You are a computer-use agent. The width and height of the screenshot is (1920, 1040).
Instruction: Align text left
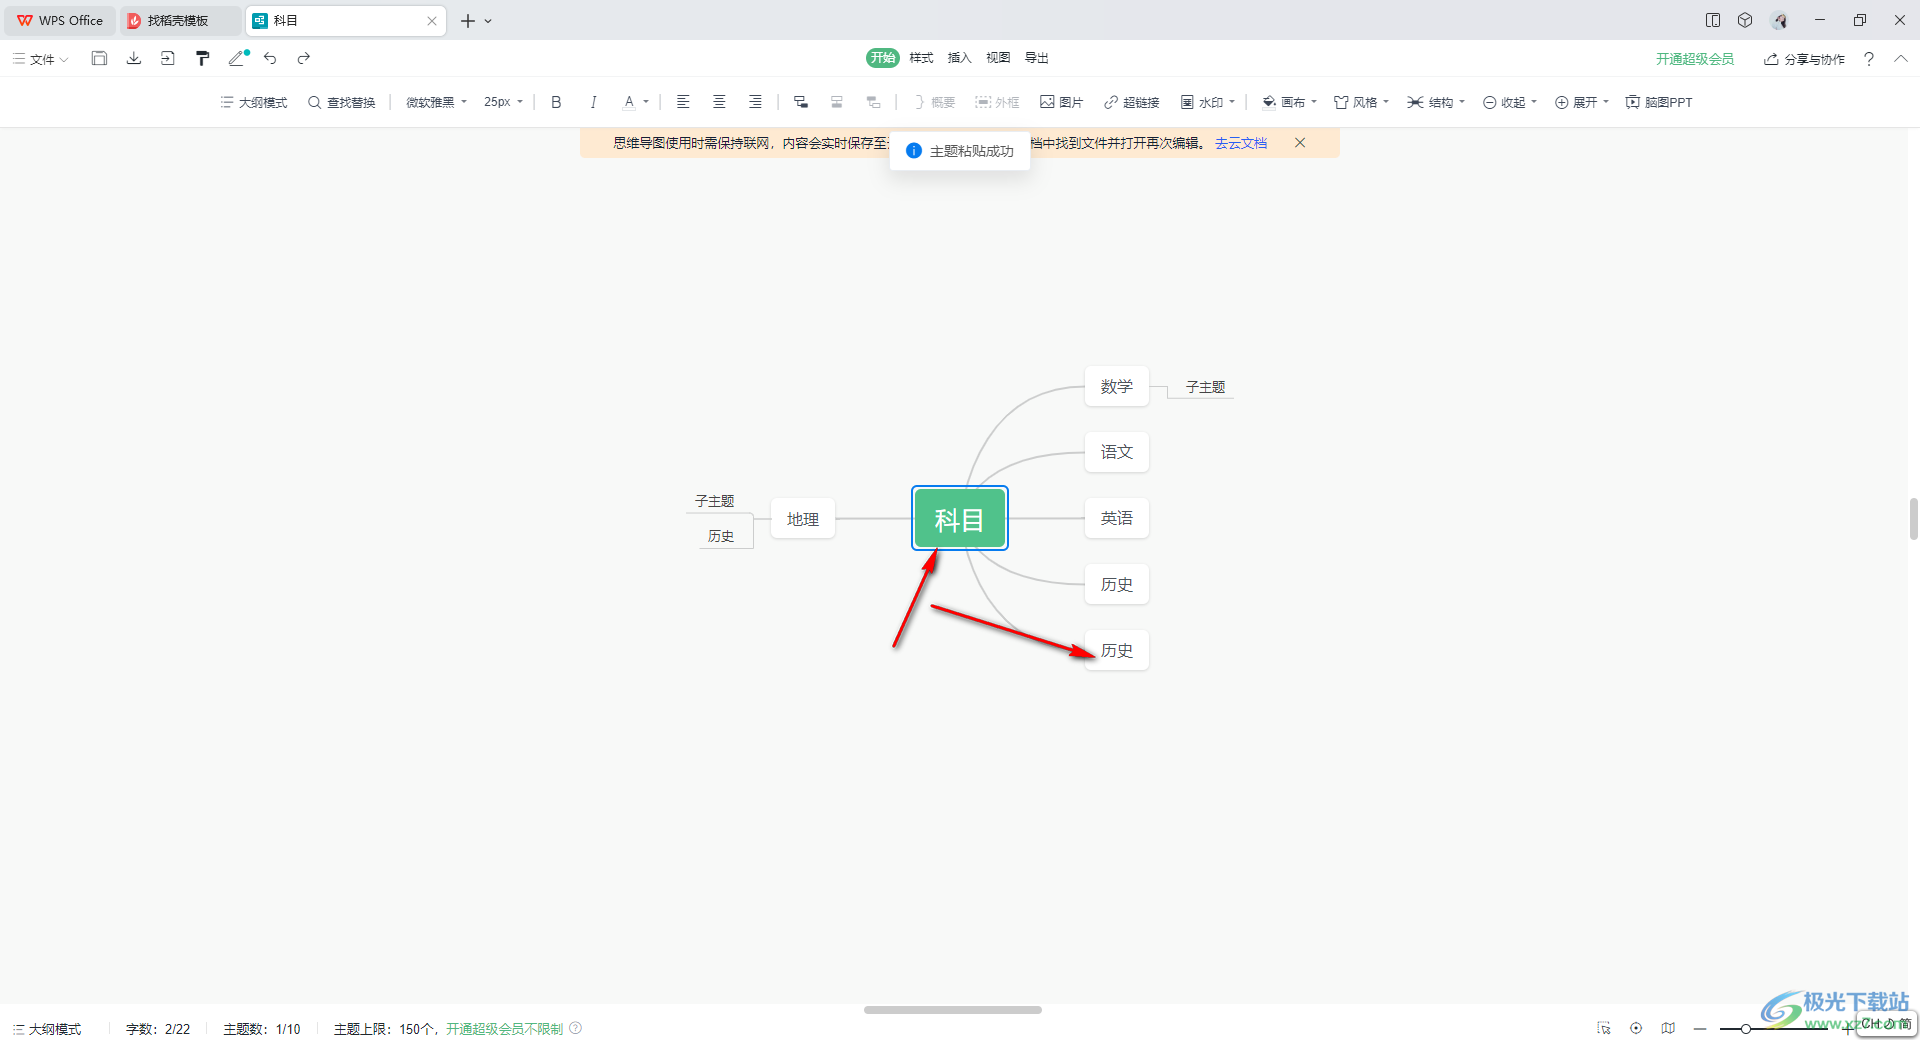point(683,102)
